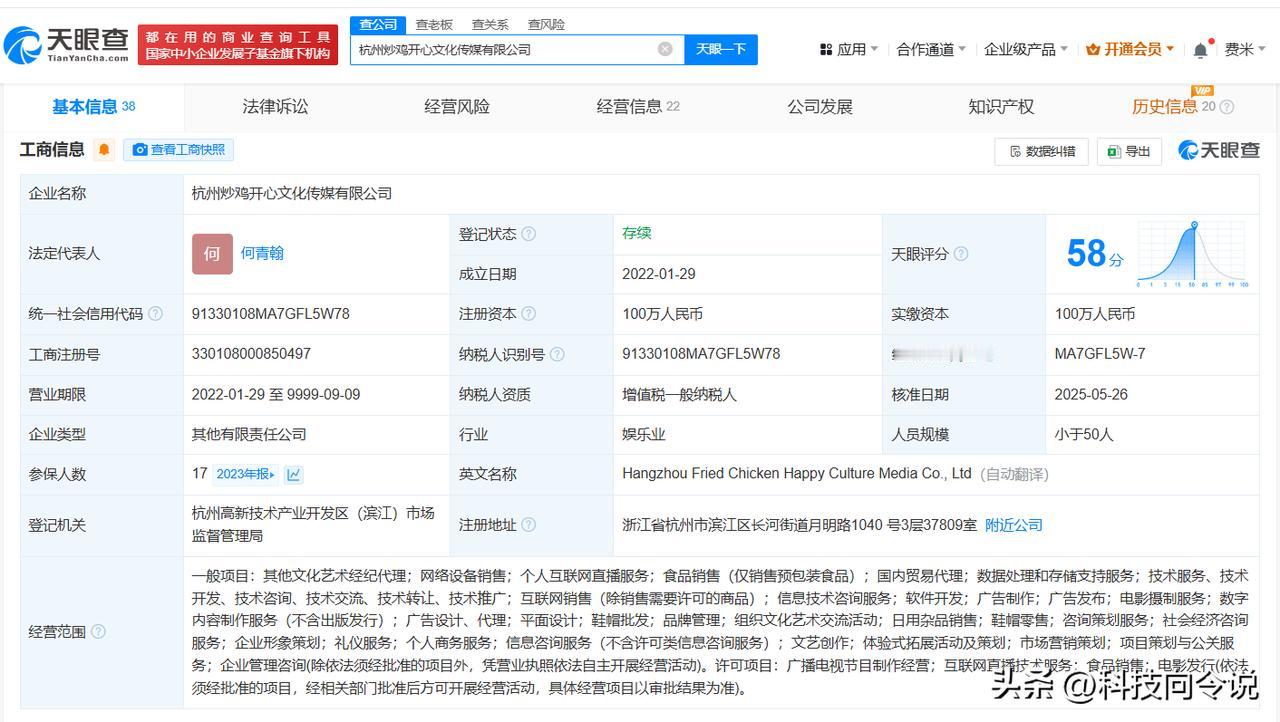The width and height of the screenshot is (1280, 722).
Task: Select the 查风险 search tab
Action: (x=546, y=25)
